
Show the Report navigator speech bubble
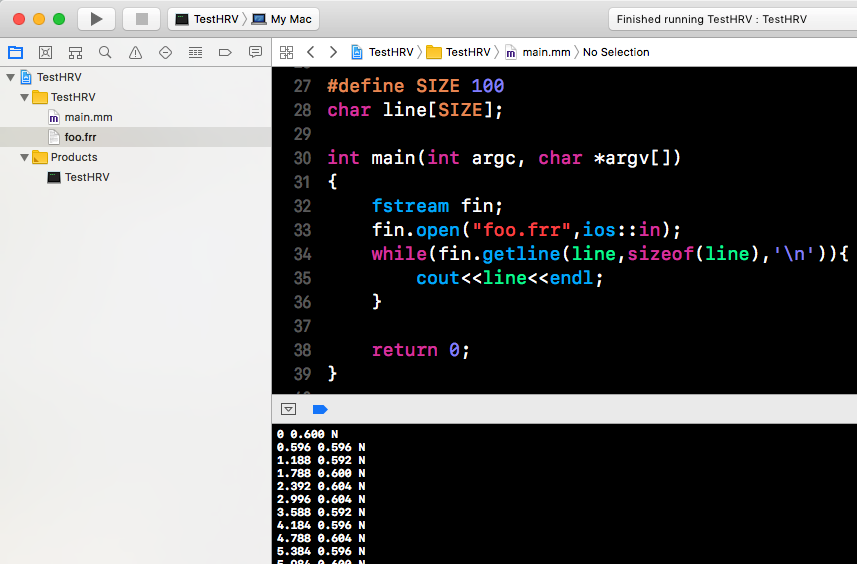pyautogui.click(x=255, y=52)
